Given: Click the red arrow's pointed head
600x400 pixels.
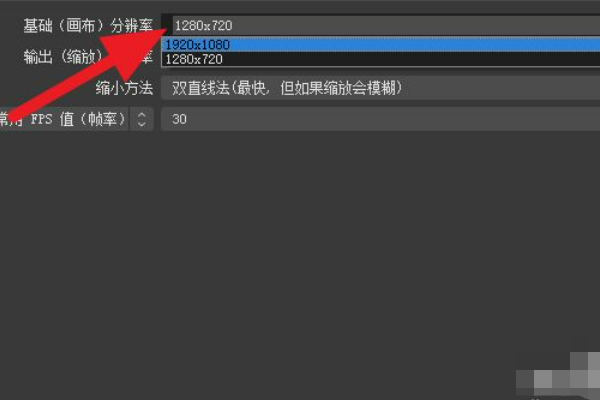Looking at the screenshot, I should (x=159, y=31).
